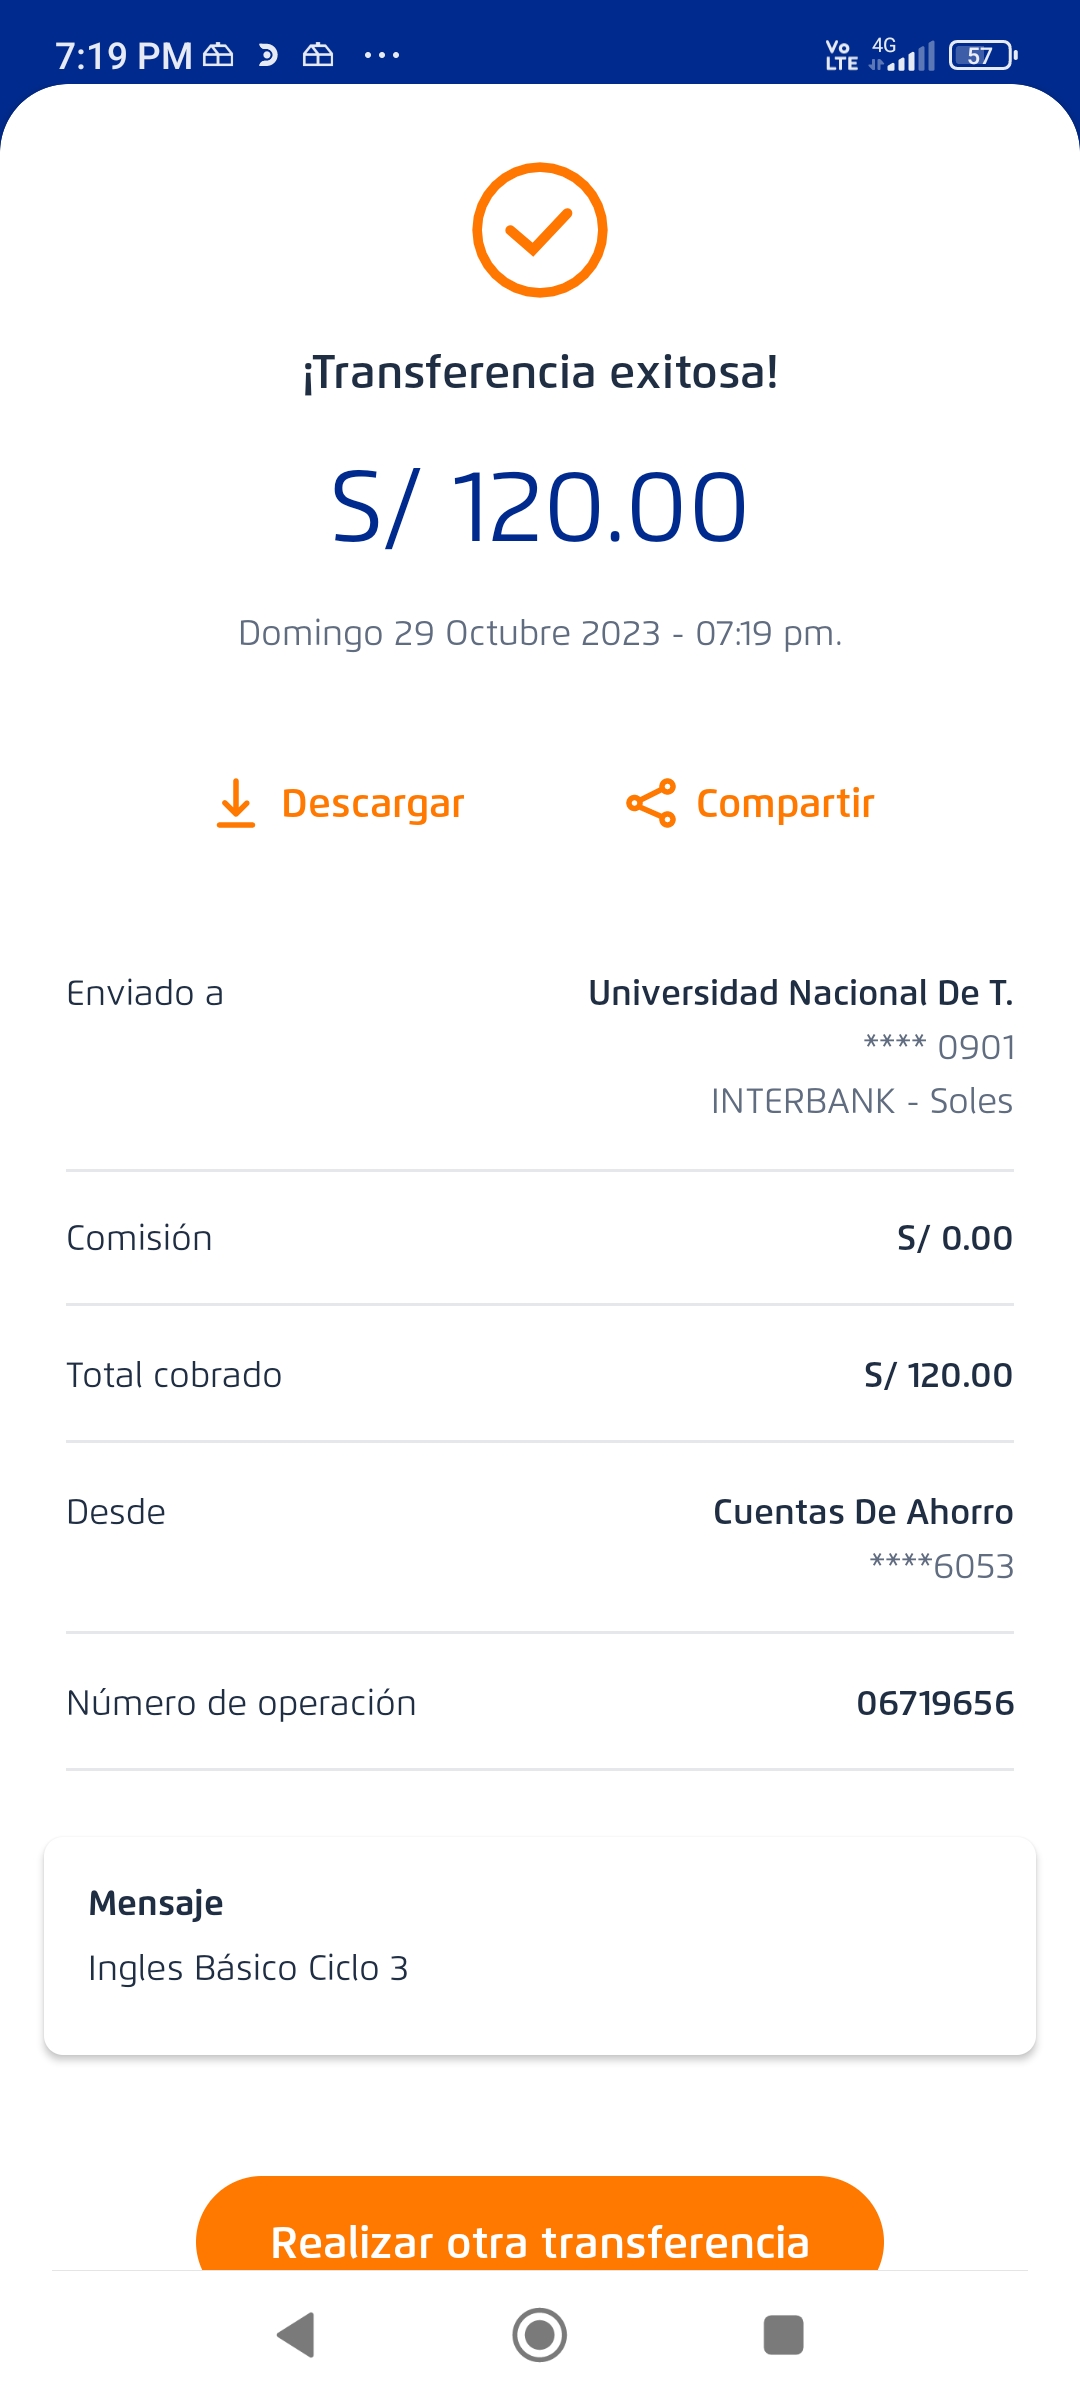Tap the share icon

pyautogui.click(x=651, y=804)
